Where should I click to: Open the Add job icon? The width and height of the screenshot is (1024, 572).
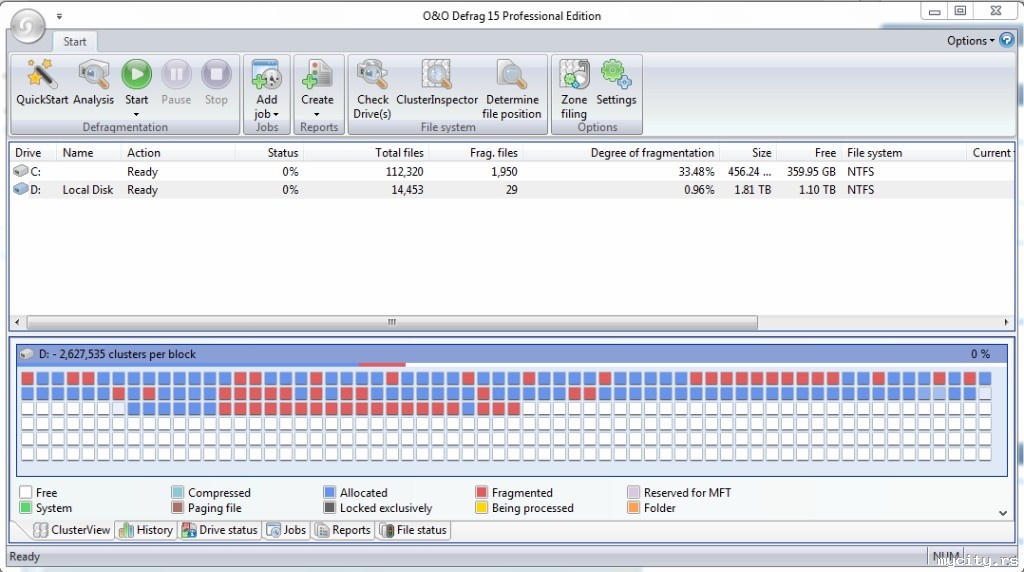click(266, 74)
